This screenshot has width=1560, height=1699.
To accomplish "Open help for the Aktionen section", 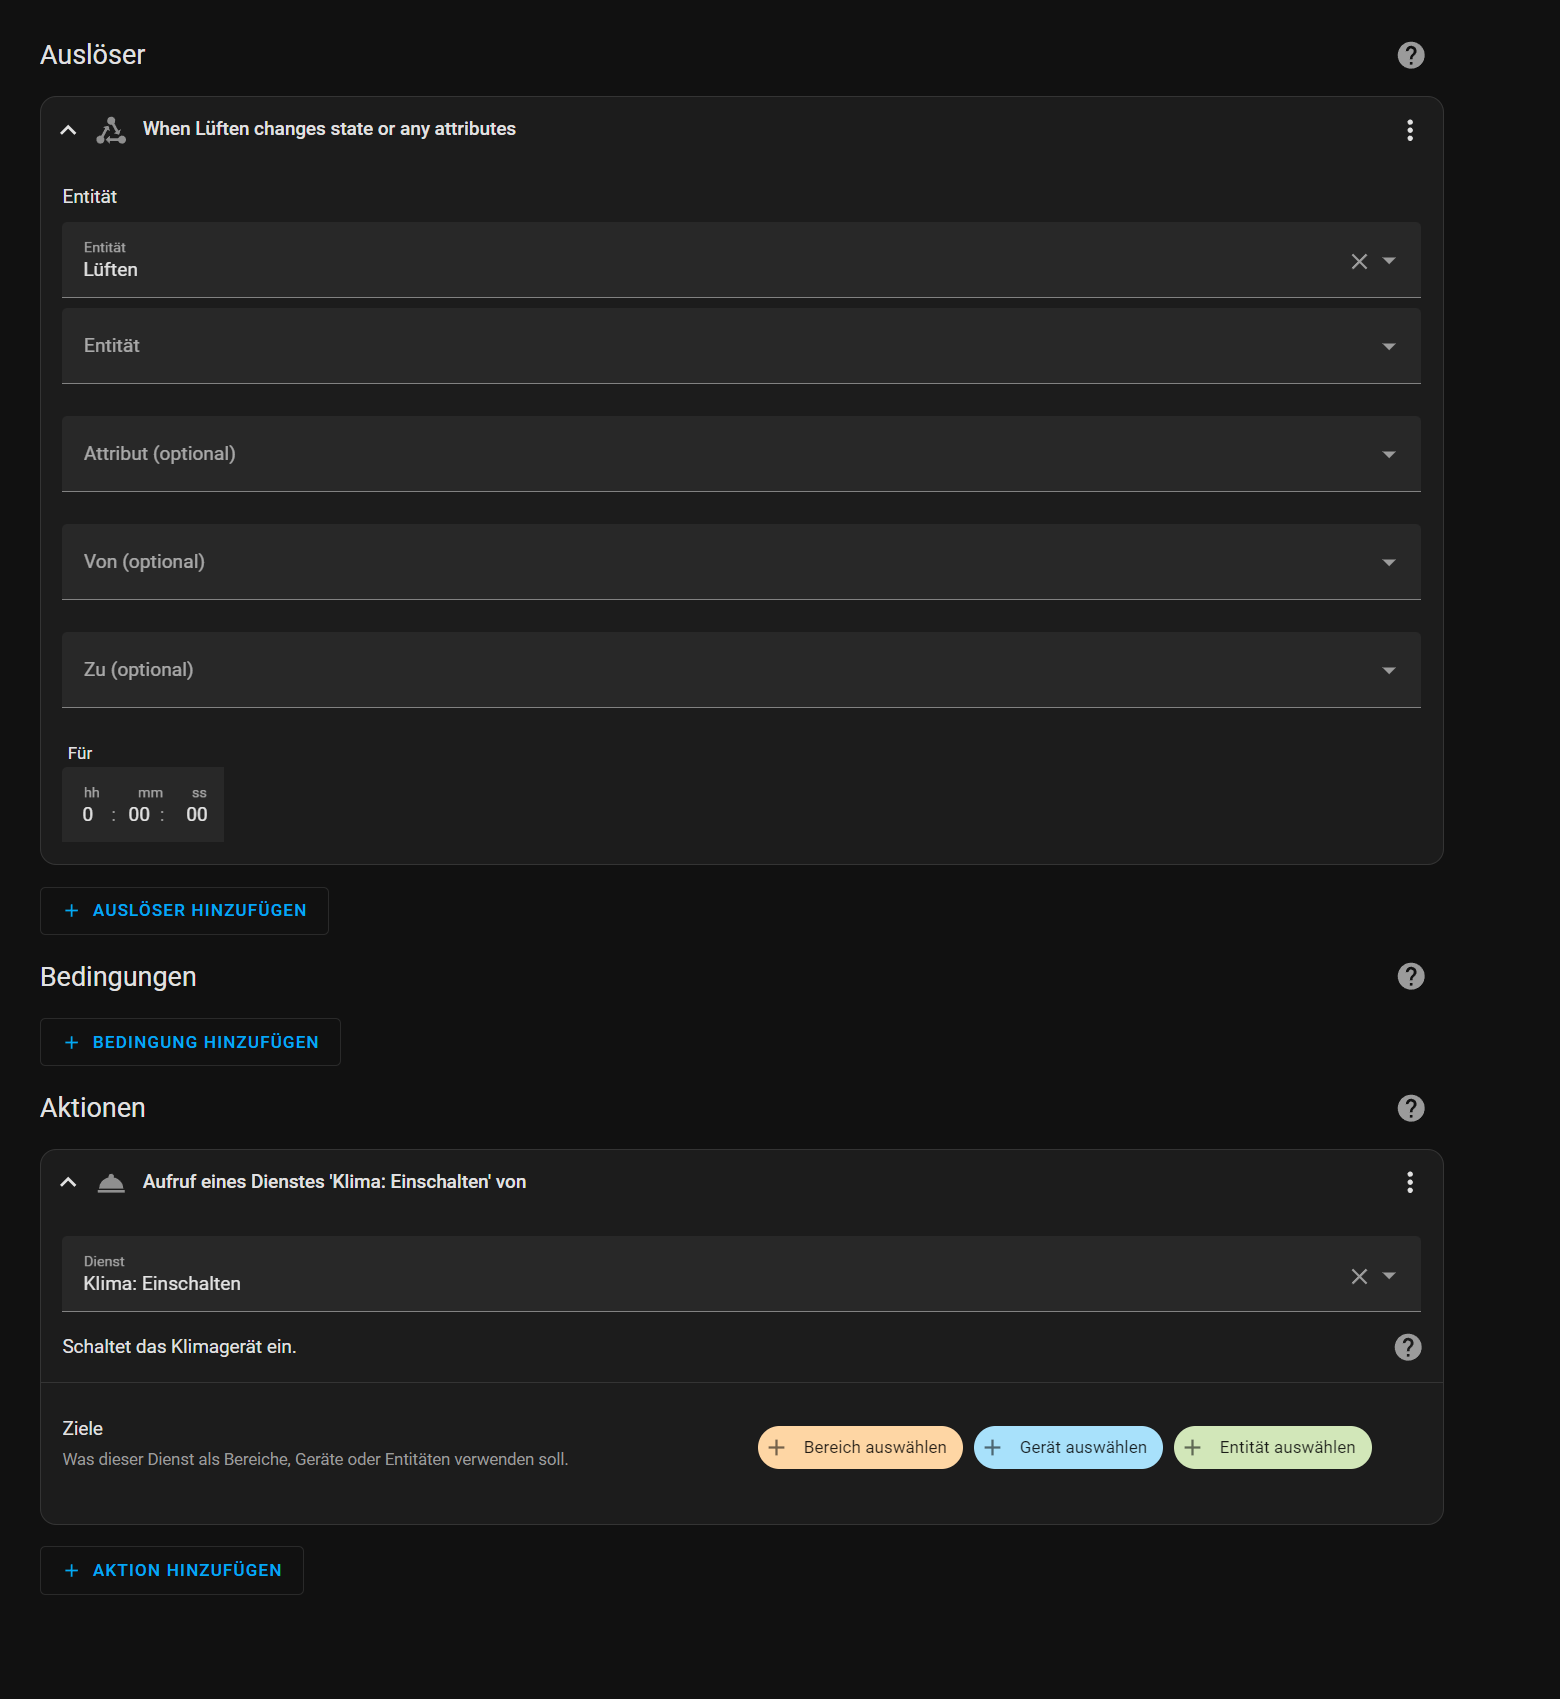I will click(x=1410, y=1108).
